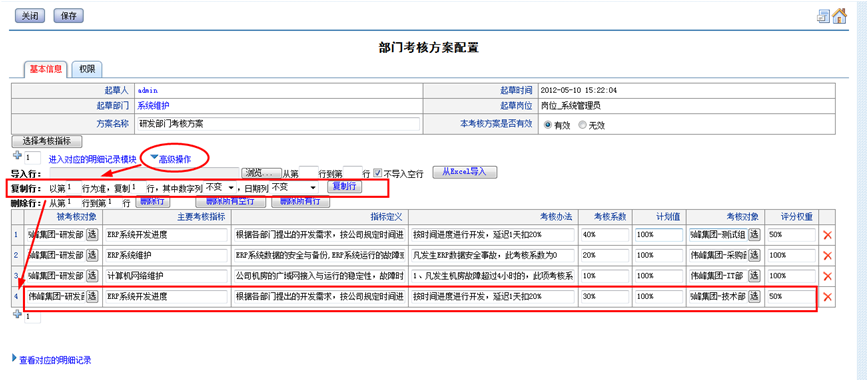Click 指标定义 field starting 公司机房的广域网

click(319, 276)
